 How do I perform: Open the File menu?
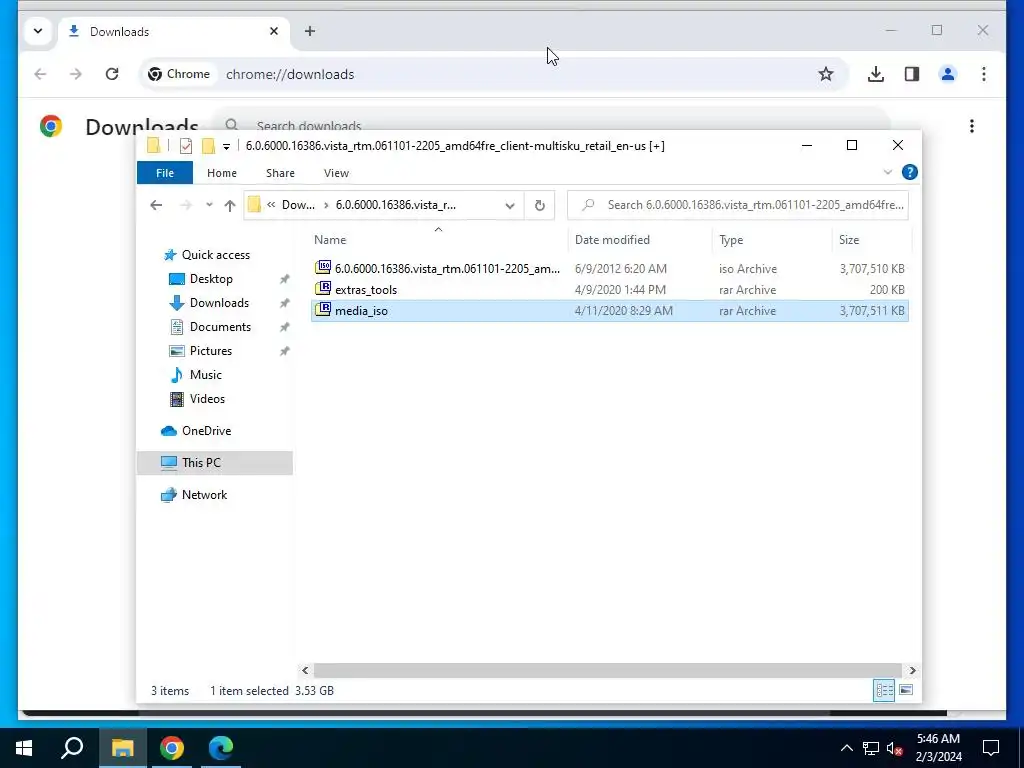pos(165,172)
